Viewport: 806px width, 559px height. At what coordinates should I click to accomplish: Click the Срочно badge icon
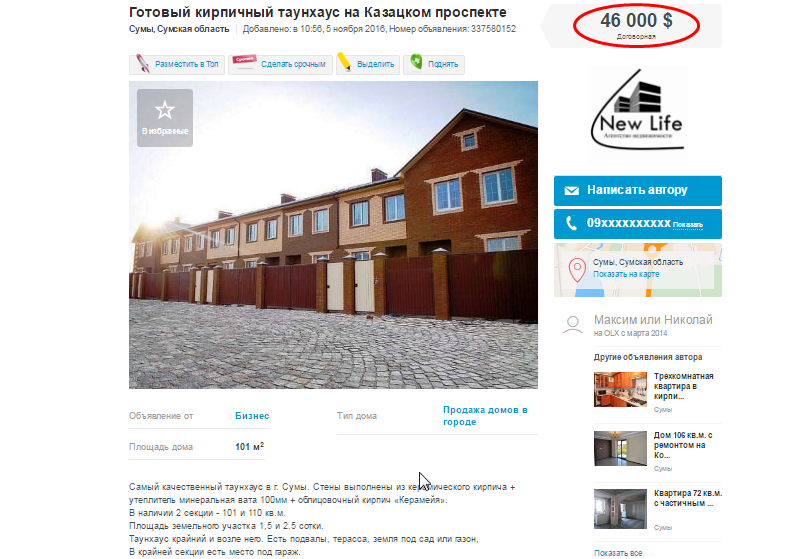pyautogui.click(x=244, y=62)
